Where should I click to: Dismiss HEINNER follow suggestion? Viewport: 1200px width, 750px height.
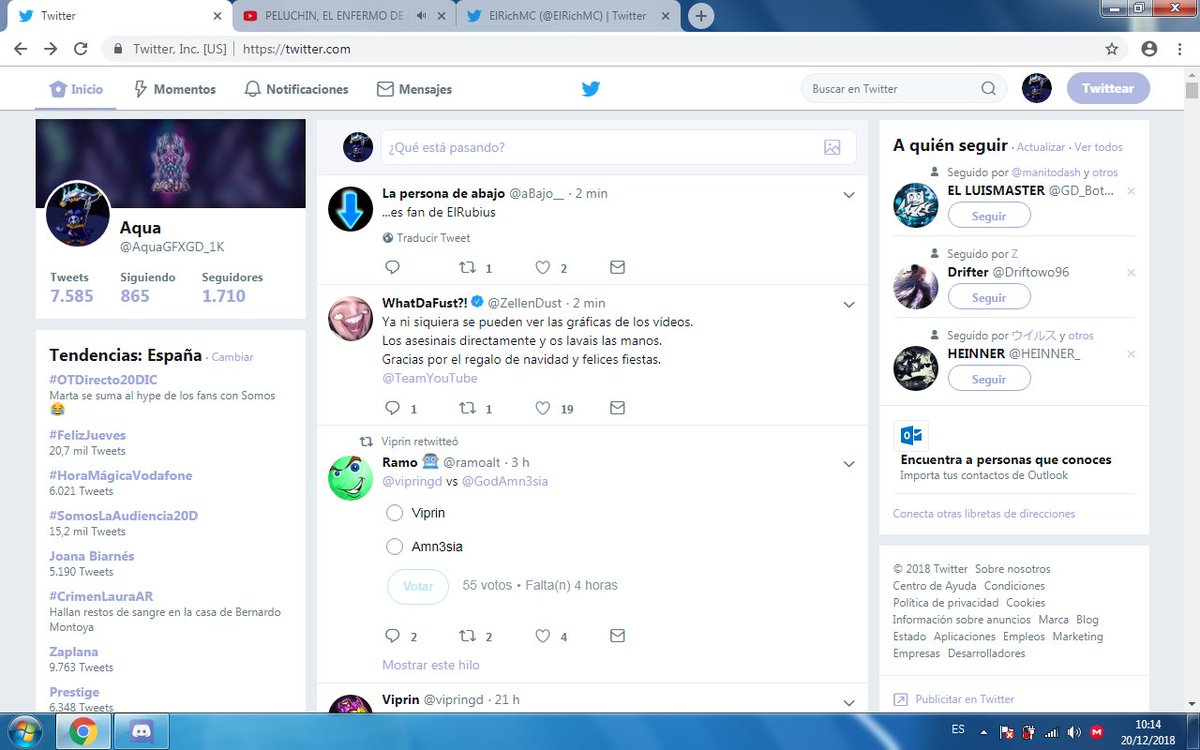point(1131,355)
